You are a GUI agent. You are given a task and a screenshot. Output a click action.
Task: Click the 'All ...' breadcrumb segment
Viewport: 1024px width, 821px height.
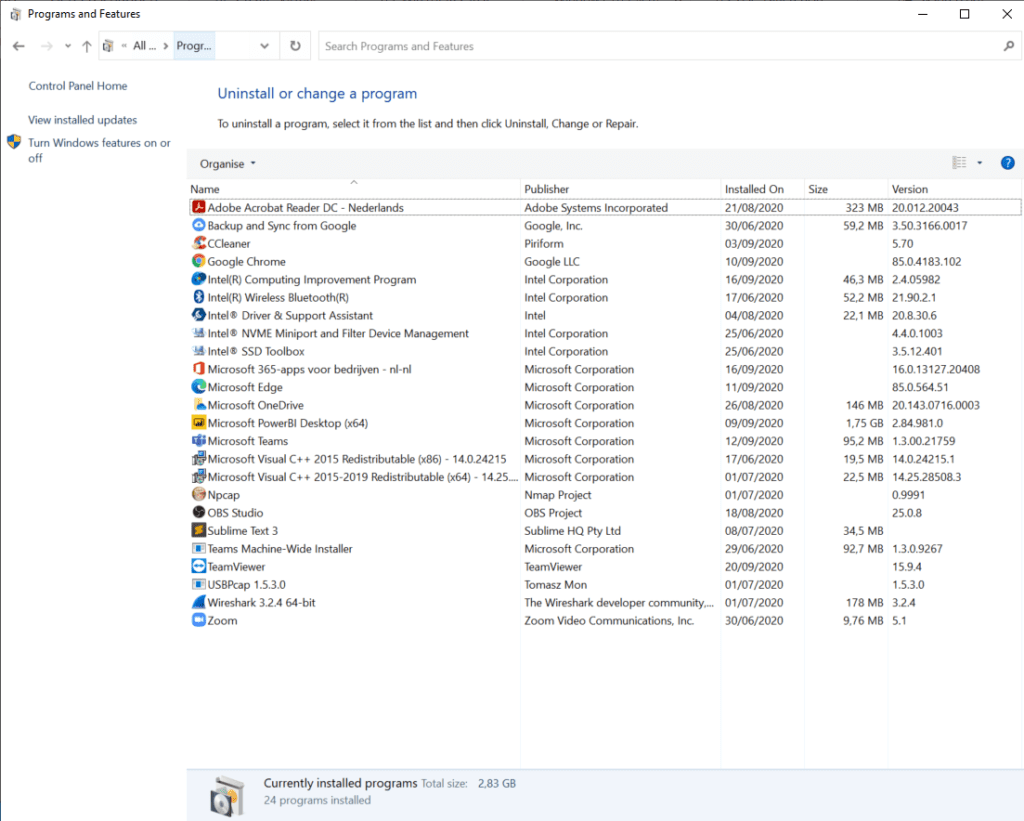point(144,46)
